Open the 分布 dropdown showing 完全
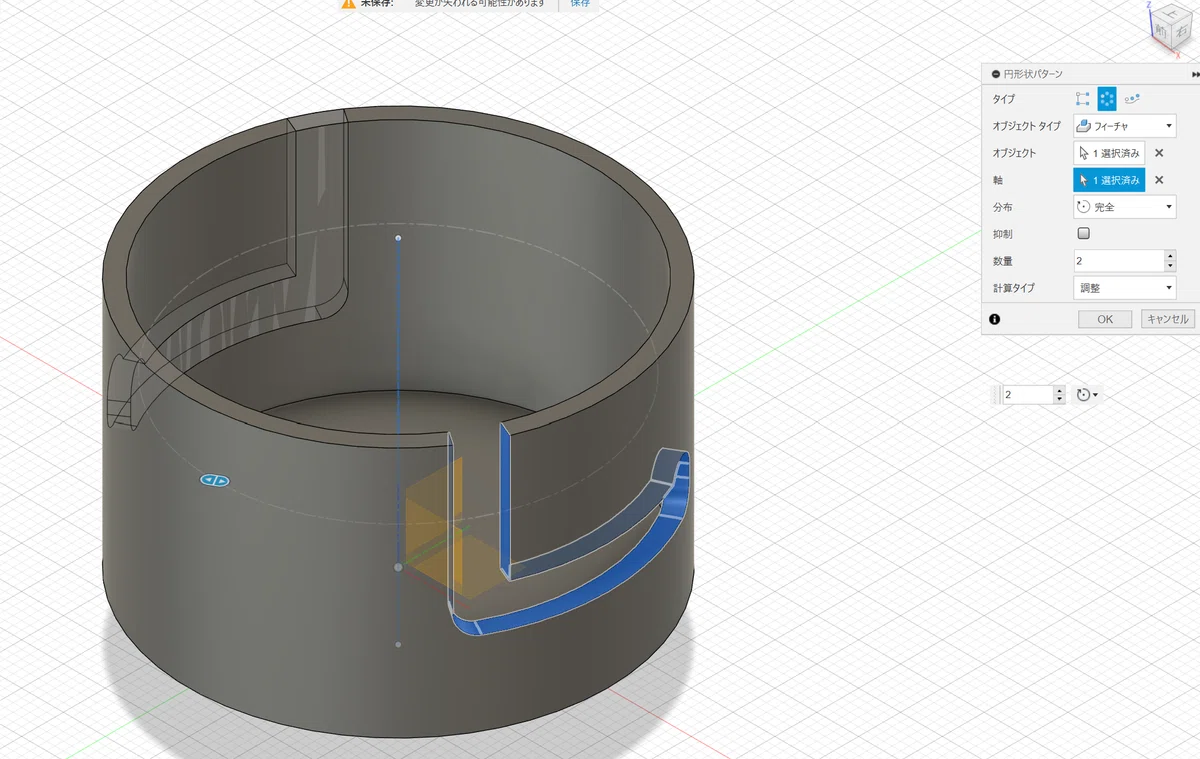1200x759 pixels. [x=1124, y=207]
